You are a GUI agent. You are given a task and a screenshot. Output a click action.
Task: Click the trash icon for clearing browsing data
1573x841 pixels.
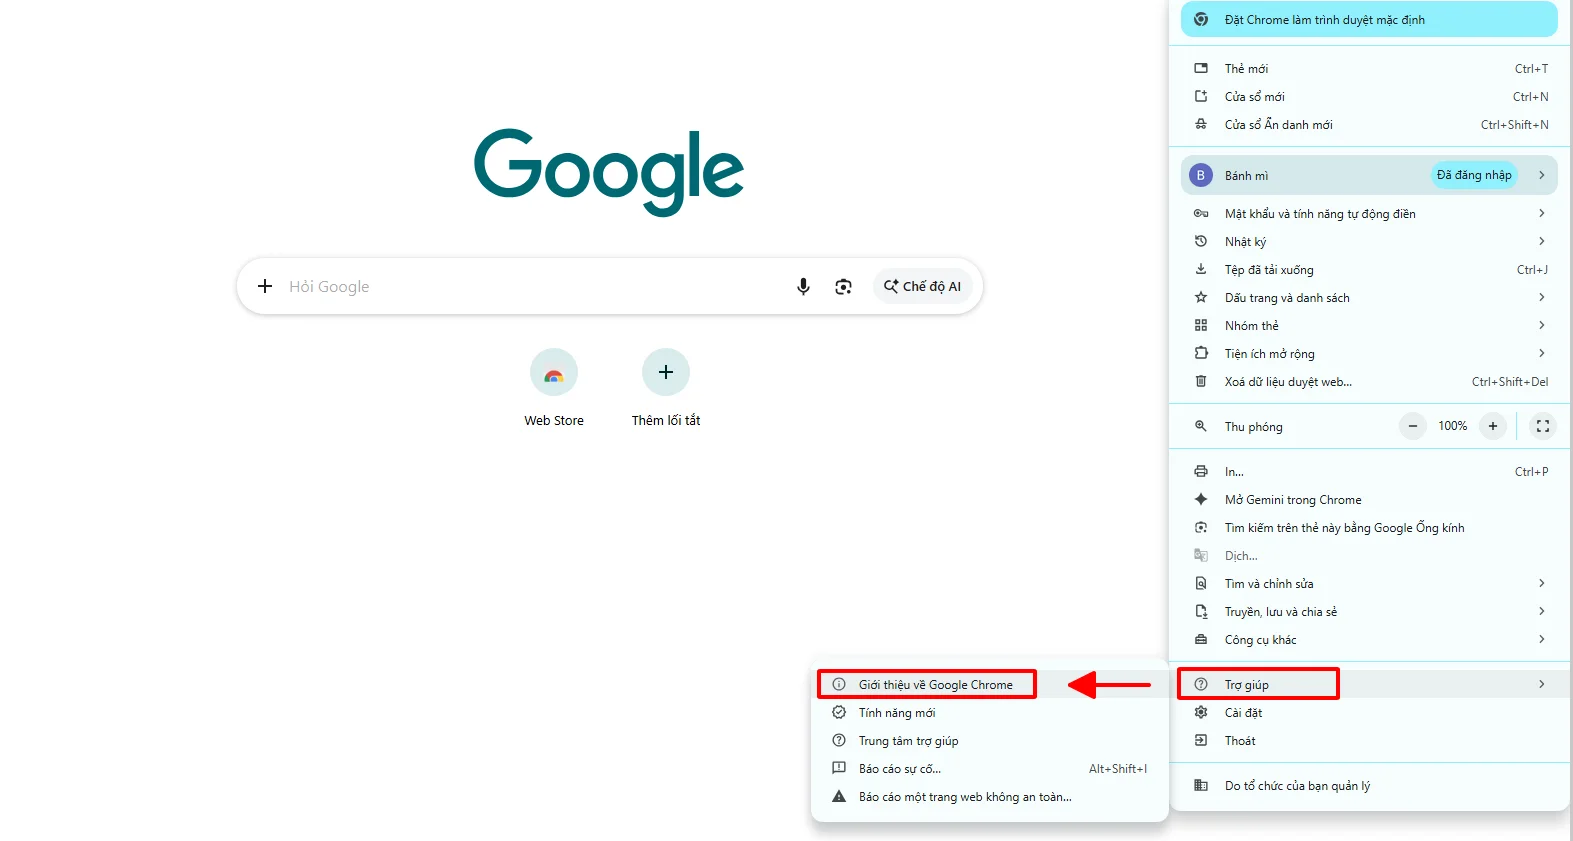tap(1201, 381)
